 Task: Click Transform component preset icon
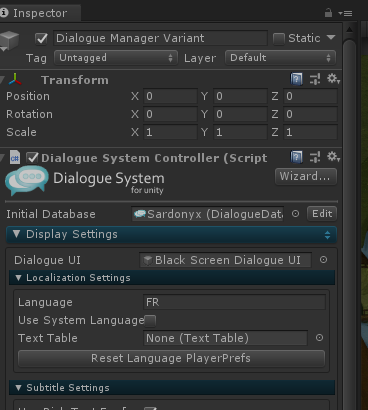tap(315, 79)
